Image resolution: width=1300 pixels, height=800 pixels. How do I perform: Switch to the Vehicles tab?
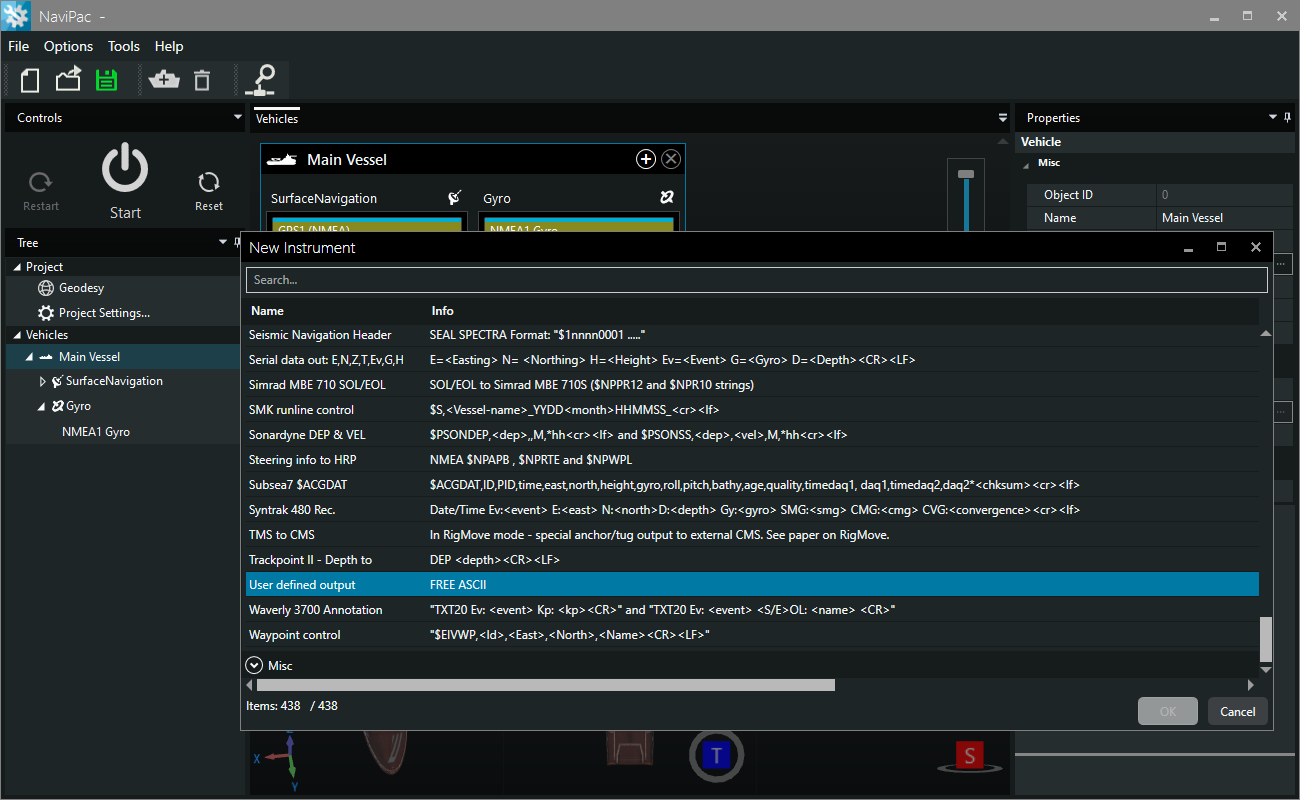tap(277, 118)
